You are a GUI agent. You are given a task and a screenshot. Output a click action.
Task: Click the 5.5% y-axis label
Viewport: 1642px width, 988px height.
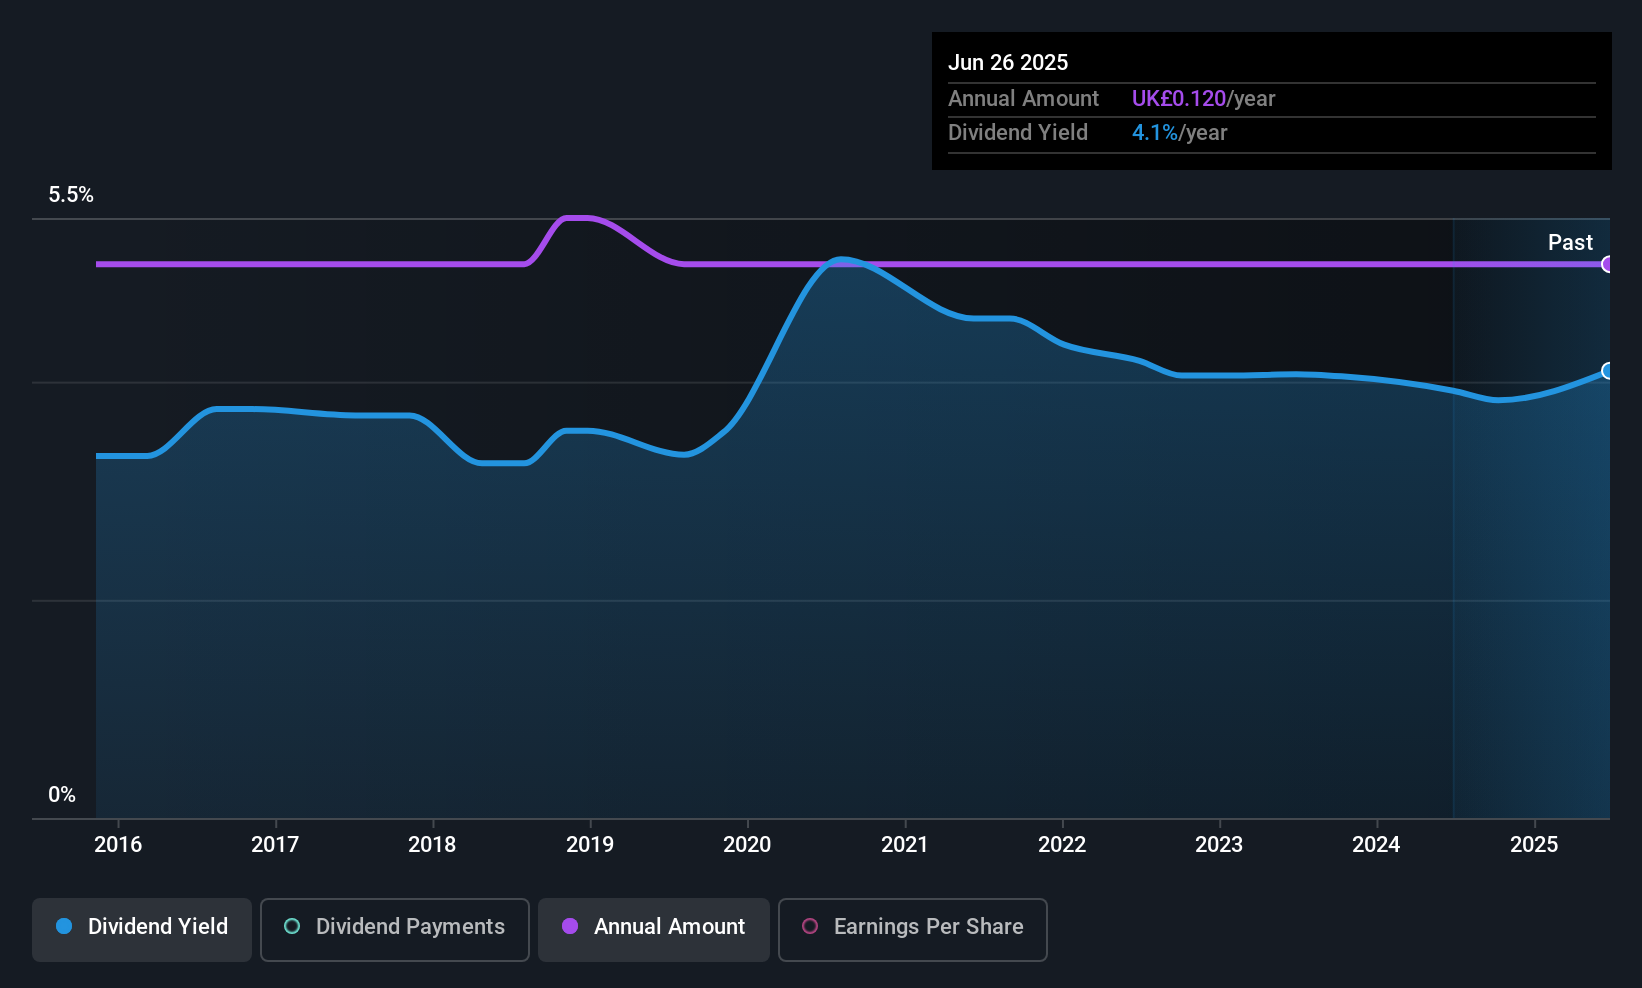point(71,195)
